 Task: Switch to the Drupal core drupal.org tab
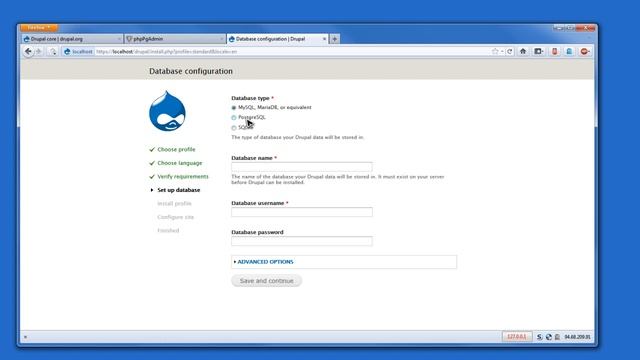pos(72,39)
